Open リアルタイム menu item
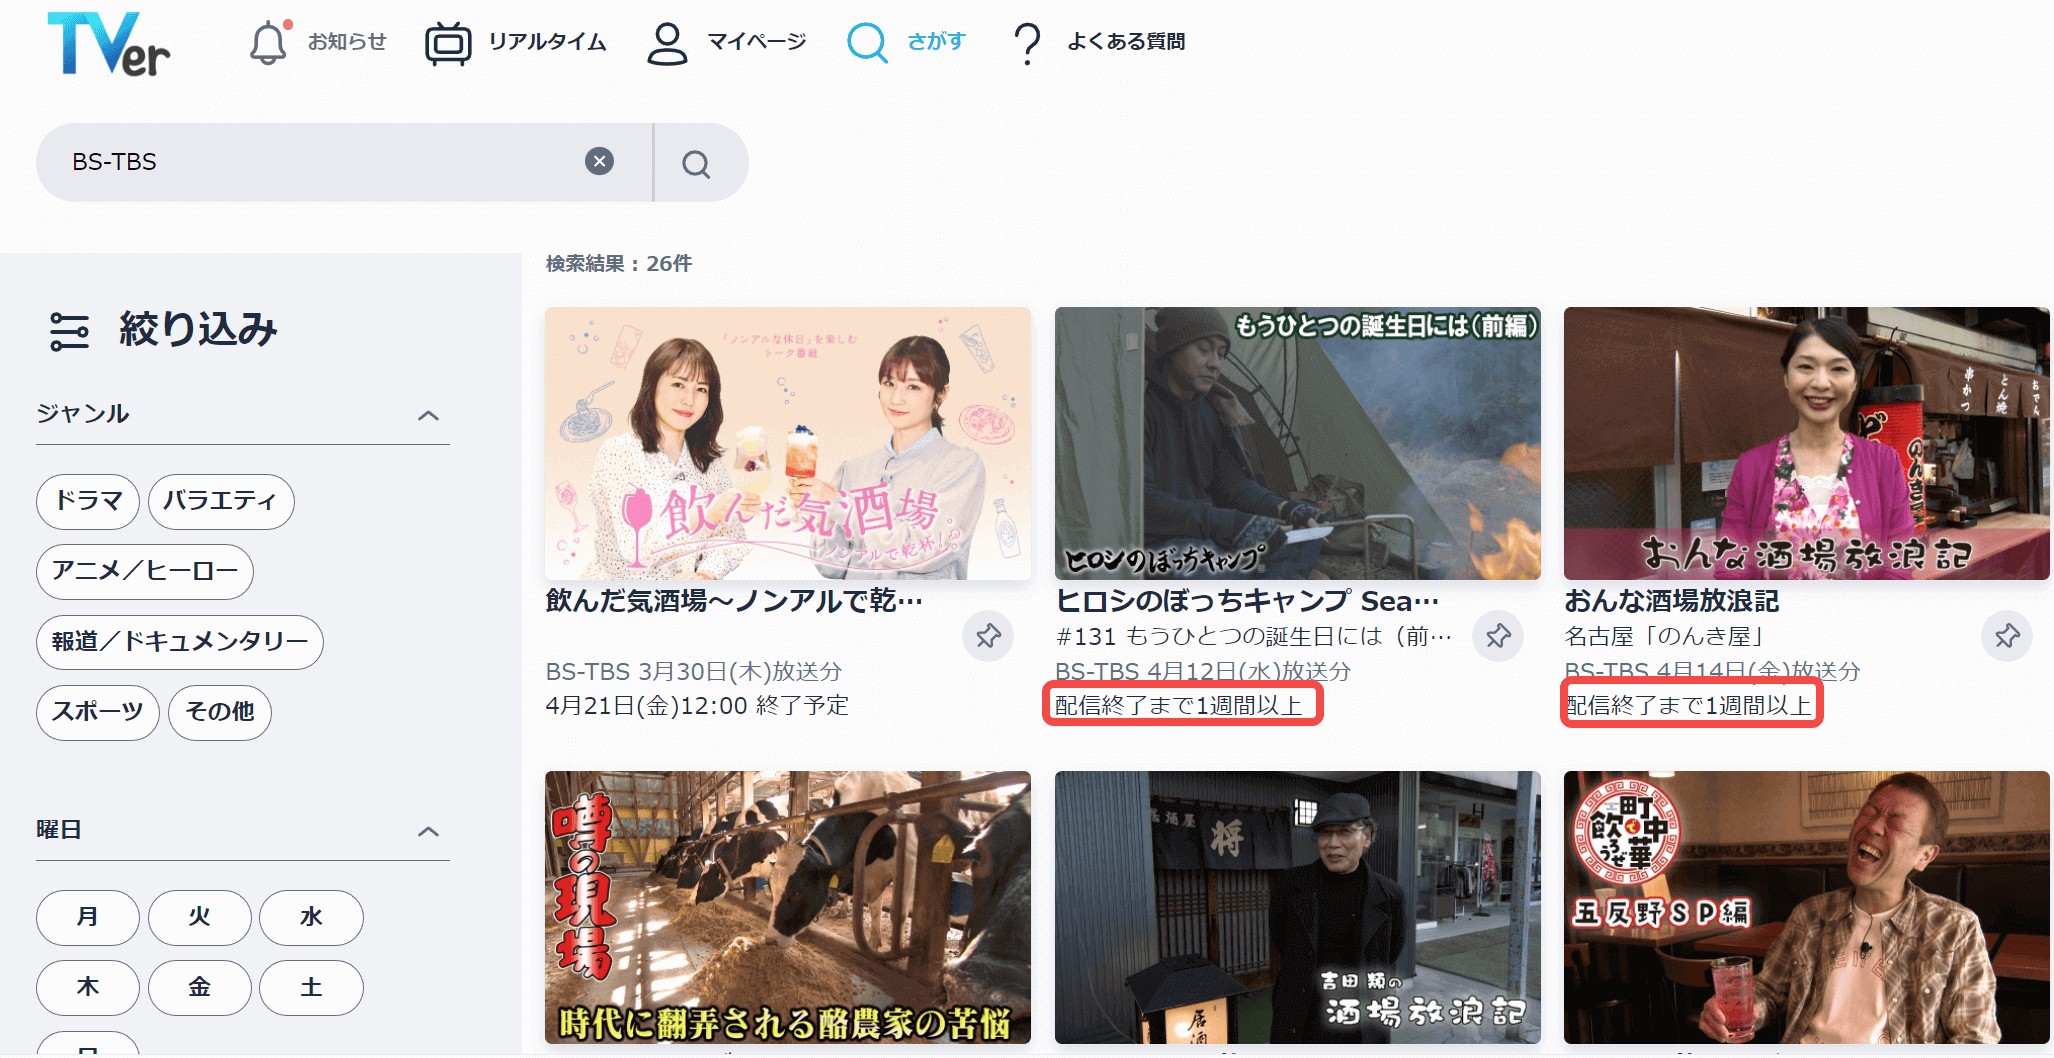 (548, 42)
